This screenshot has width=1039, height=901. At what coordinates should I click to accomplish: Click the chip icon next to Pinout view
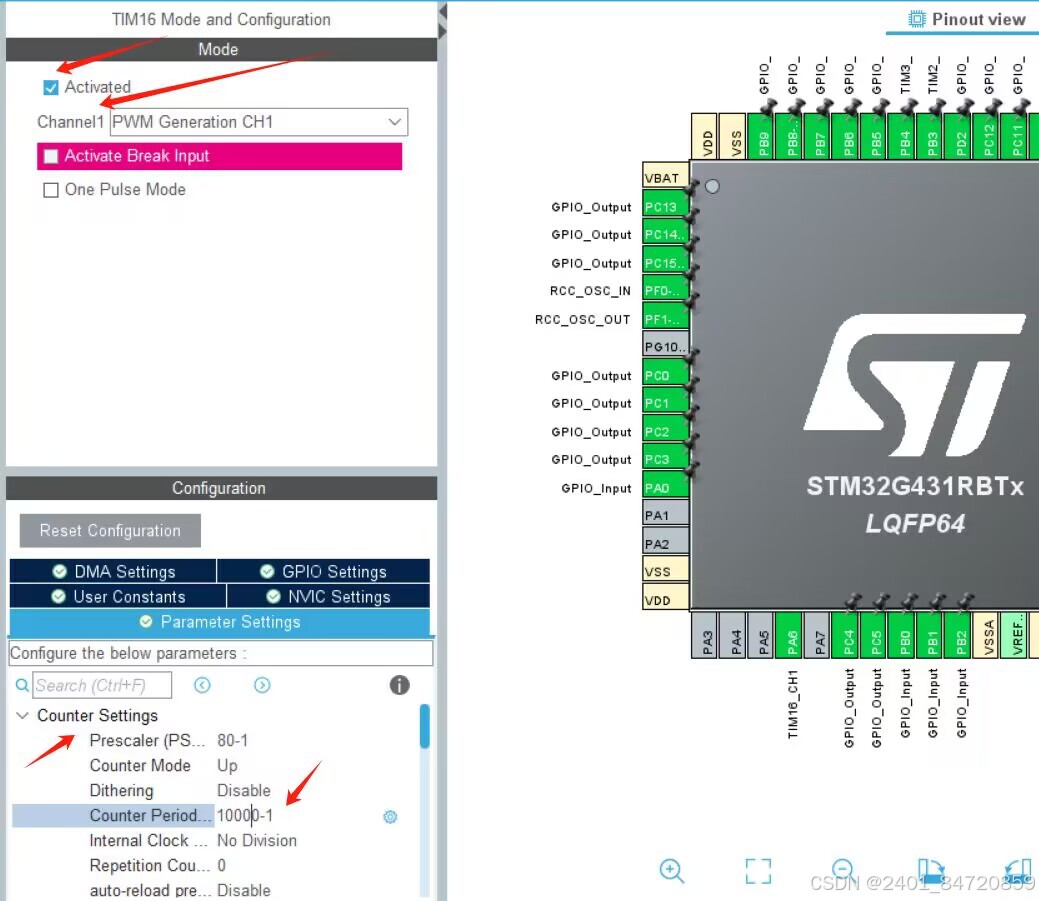point(916,19)
